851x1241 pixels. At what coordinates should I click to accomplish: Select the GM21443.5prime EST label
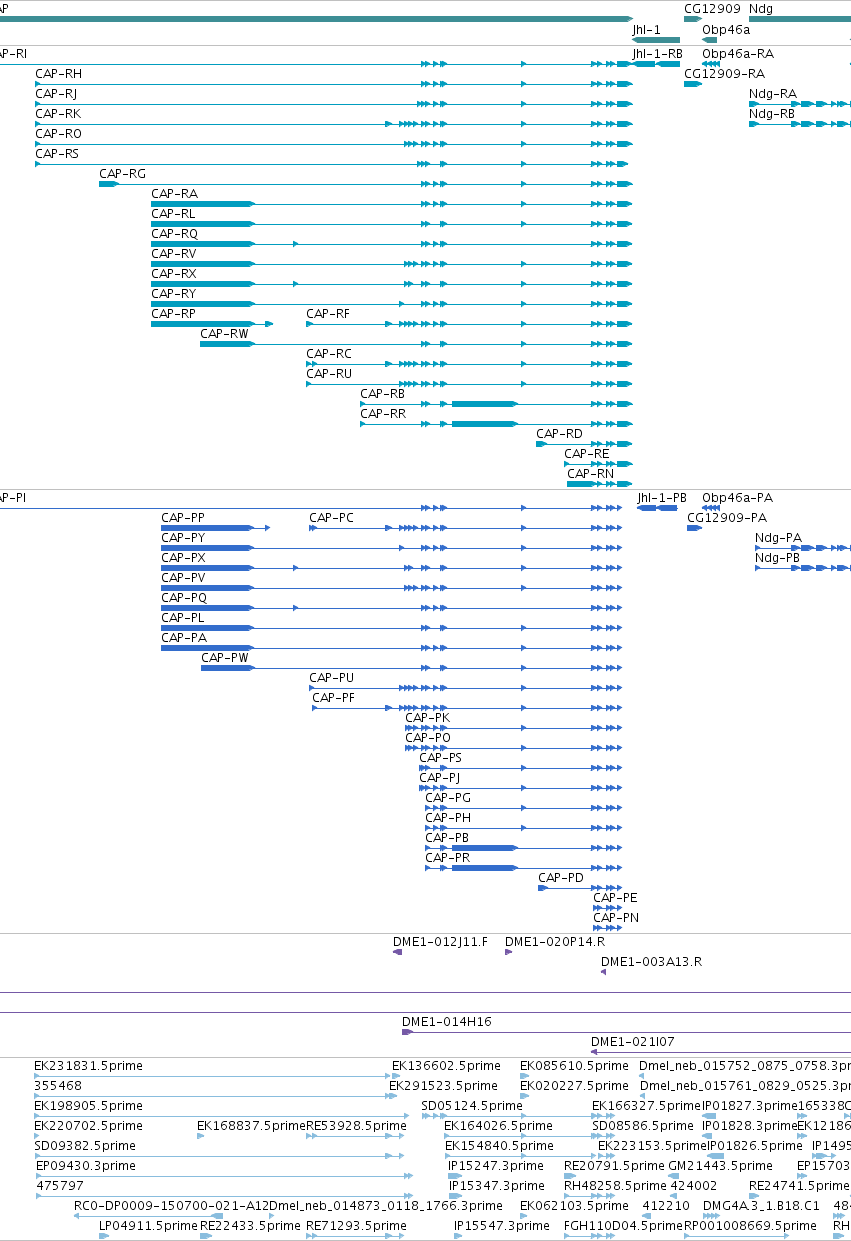(721, 1166)
